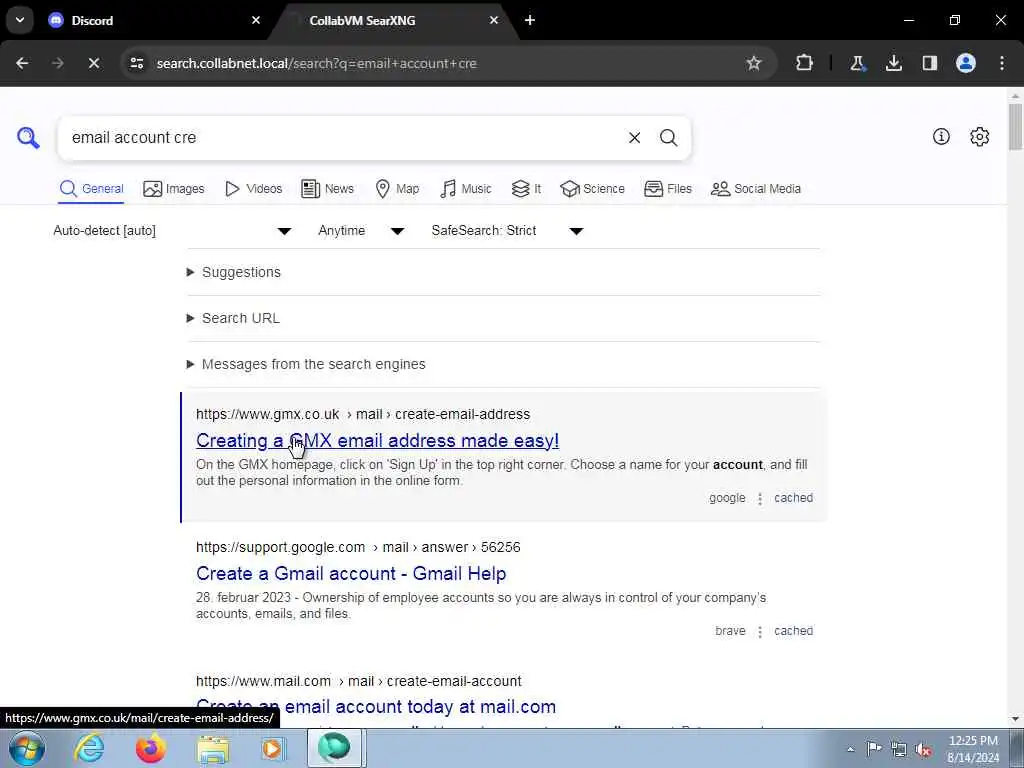Stop page loading with the X button
1024x768 pixels.
[x=94, y=63]
